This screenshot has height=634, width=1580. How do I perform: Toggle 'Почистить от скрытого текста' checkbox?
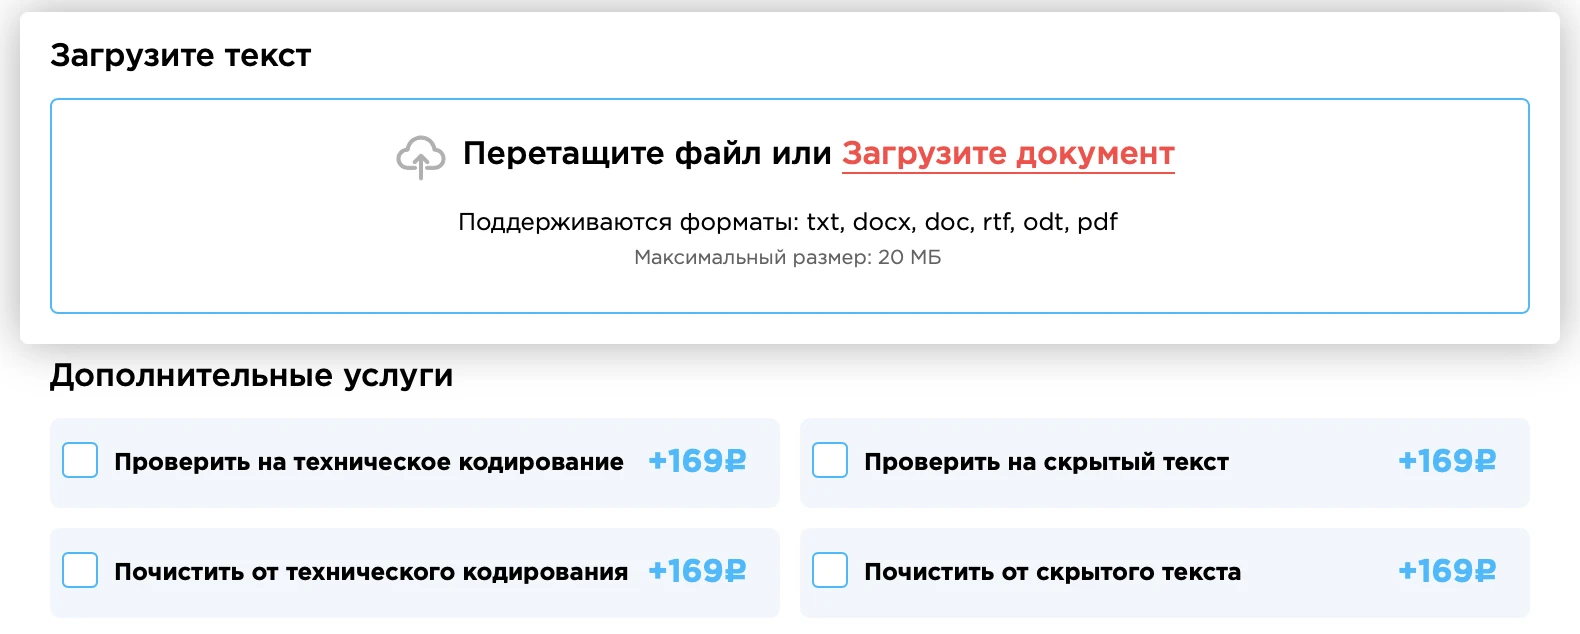tap(830, 571)
